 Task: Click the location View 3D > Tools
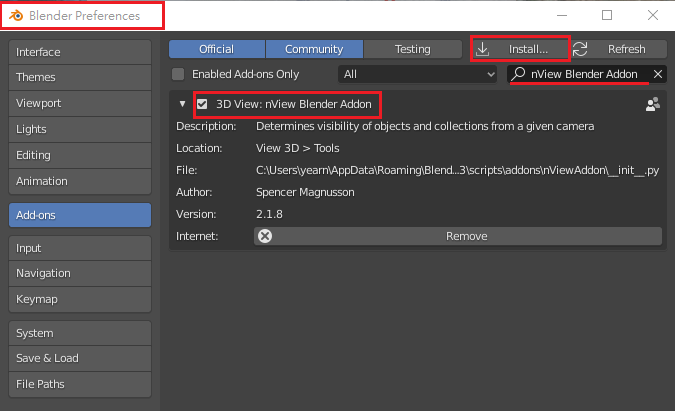(x=297, y=148)
